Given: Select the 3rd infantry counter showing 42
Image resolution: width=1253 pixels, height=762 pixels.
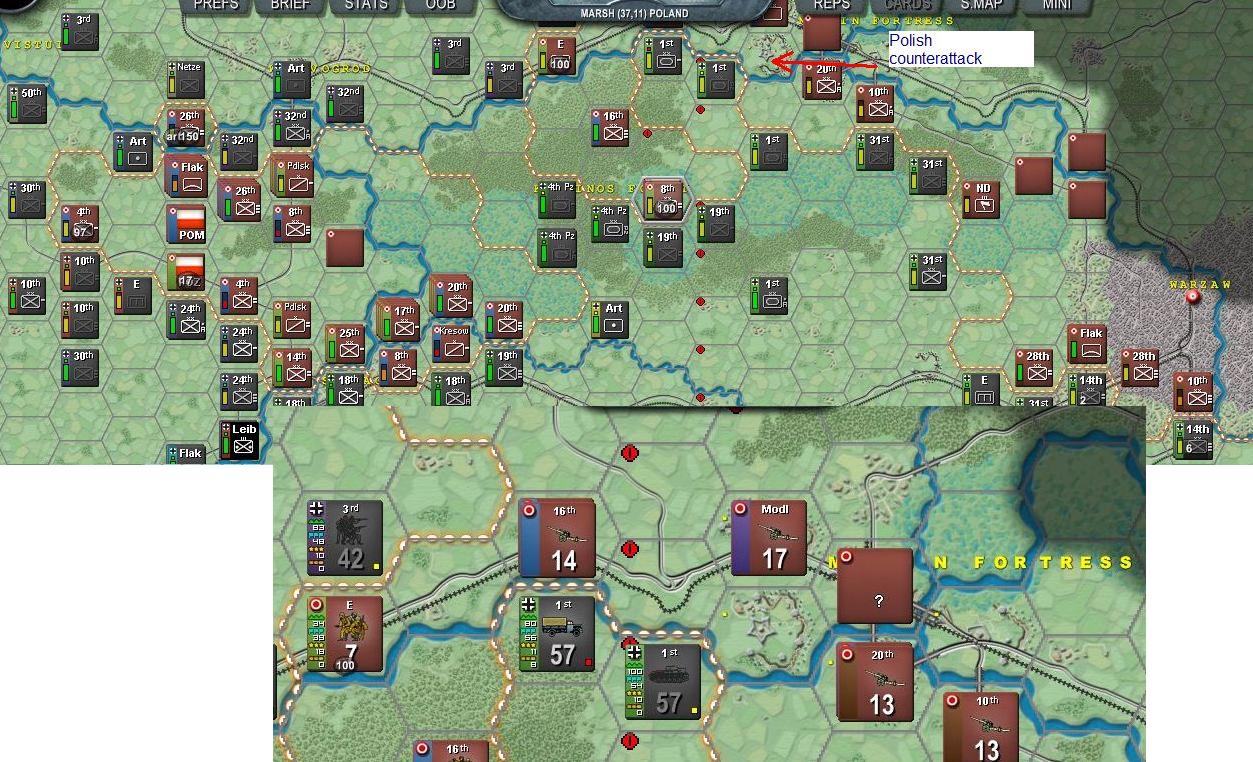Looking at the screenshot, I should (x=345, y=538).
